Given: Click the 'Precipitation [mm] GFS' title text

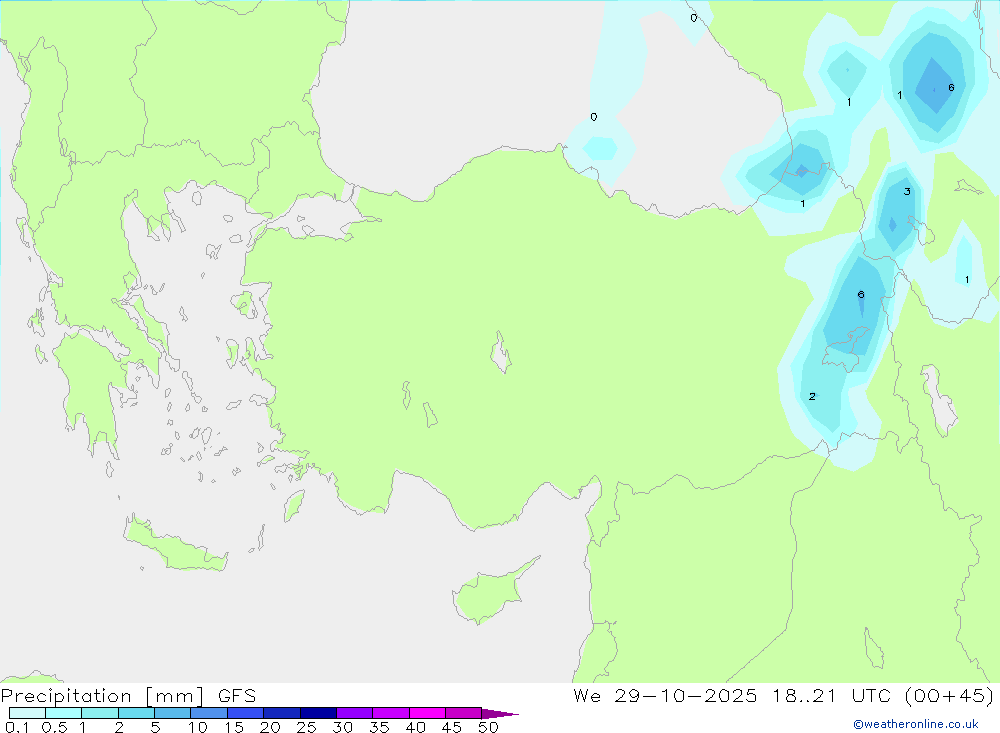Looking at the screenshot, I should coord(128,695).
